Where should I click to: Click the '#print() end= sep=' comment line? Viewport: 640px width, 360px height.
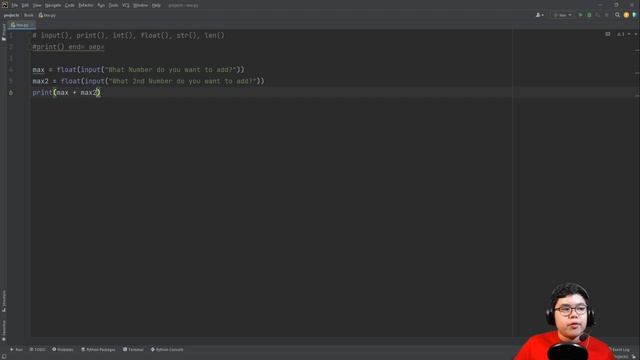click(68, 47)
